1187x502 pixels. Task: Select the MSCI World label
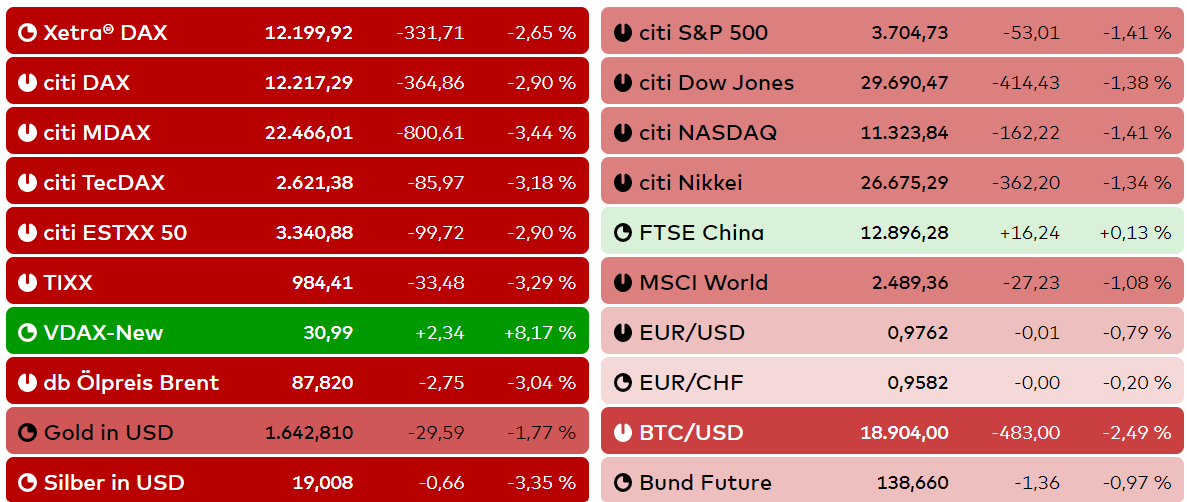(x=704, y=283)
